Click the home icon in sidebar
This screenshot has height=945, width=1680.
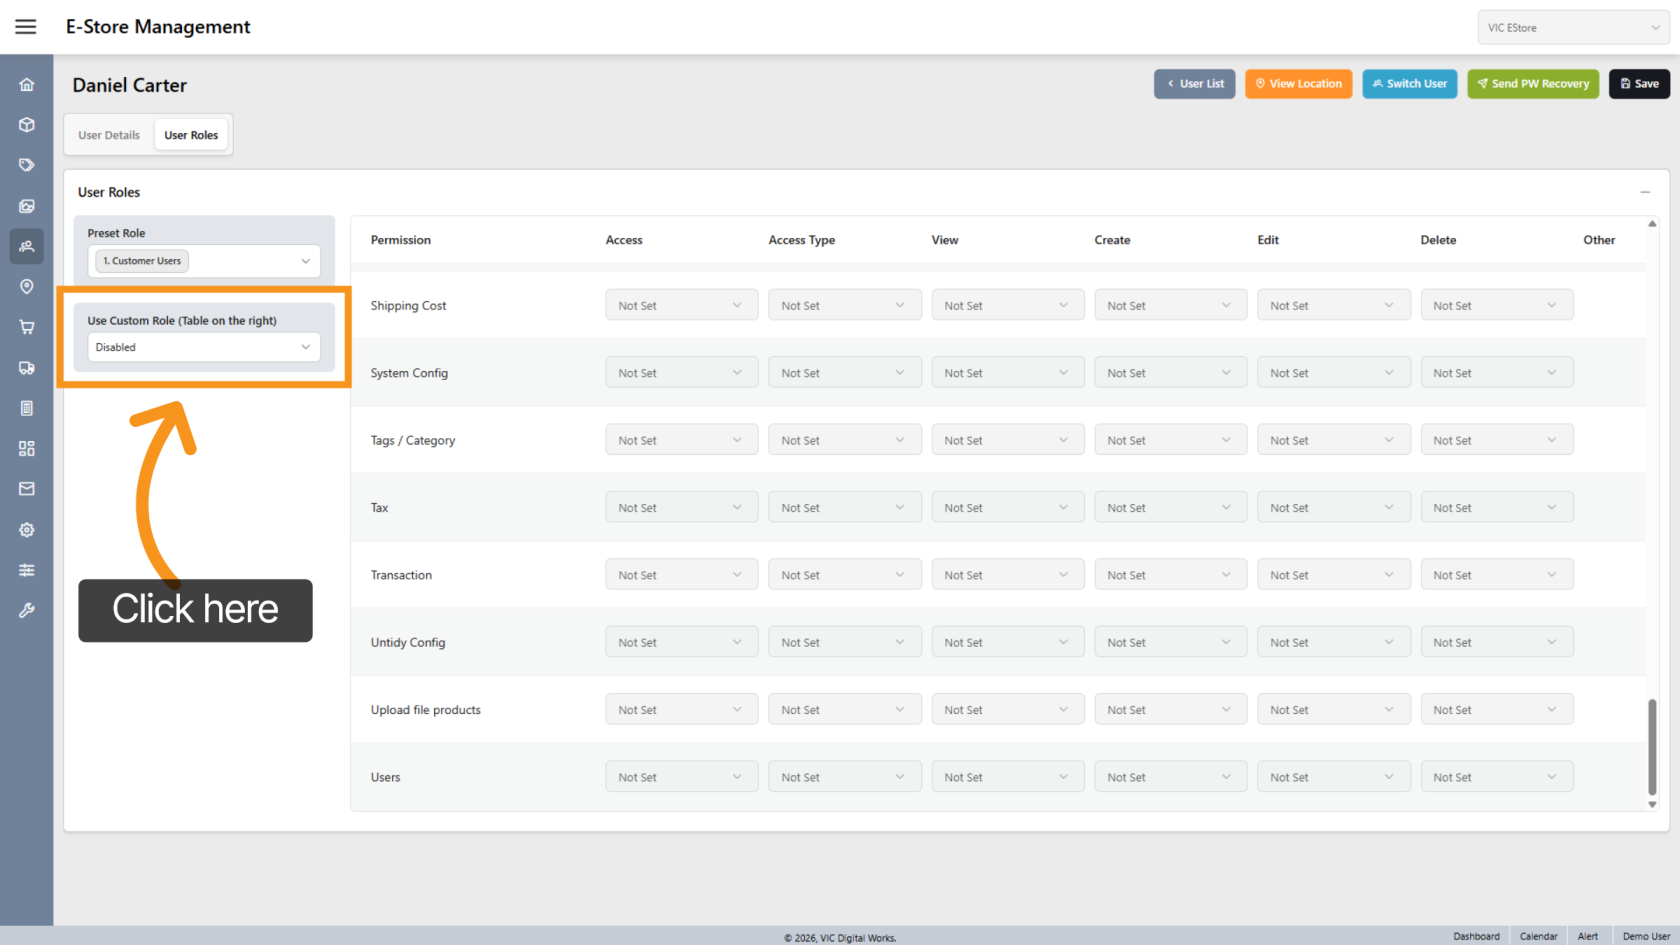click(27, 85)
